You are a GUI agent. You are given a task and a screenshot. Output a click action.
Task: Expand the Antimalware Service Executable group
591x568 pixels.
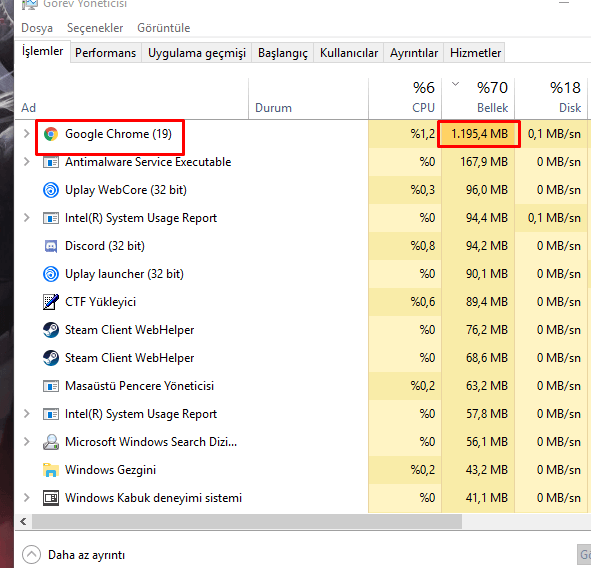pos(26,162)
